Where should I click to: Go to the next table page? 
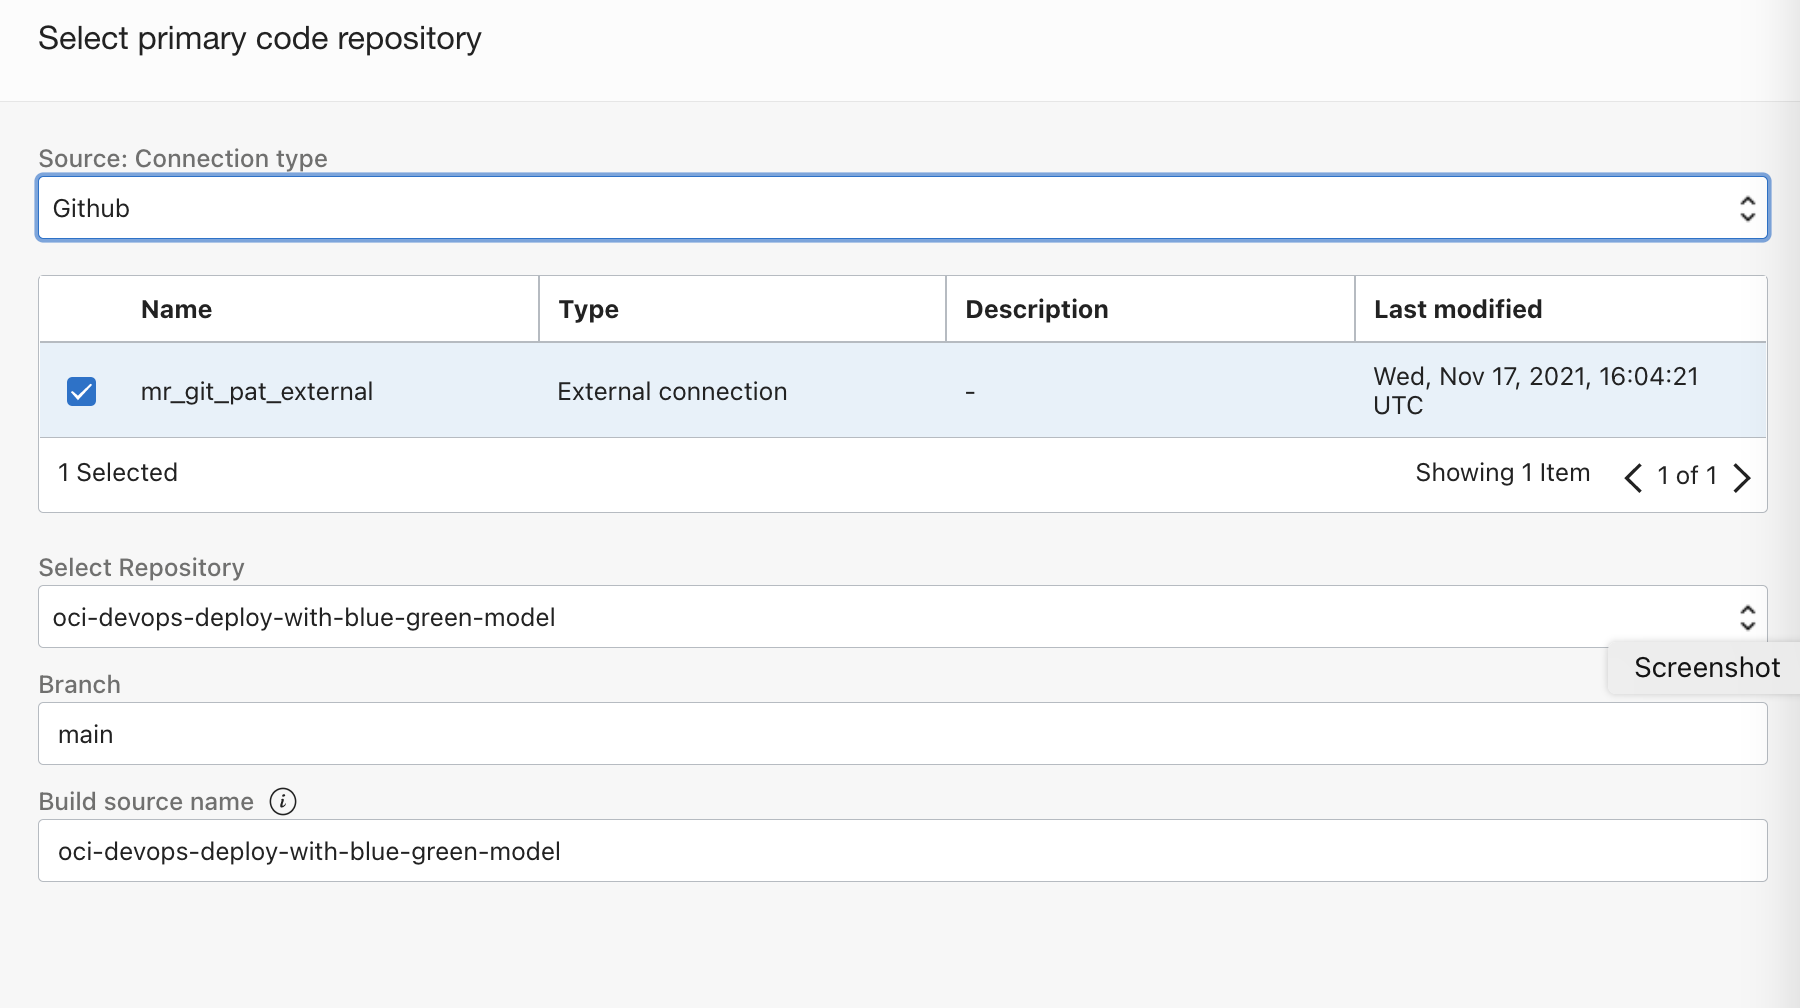click(1742, 477)
